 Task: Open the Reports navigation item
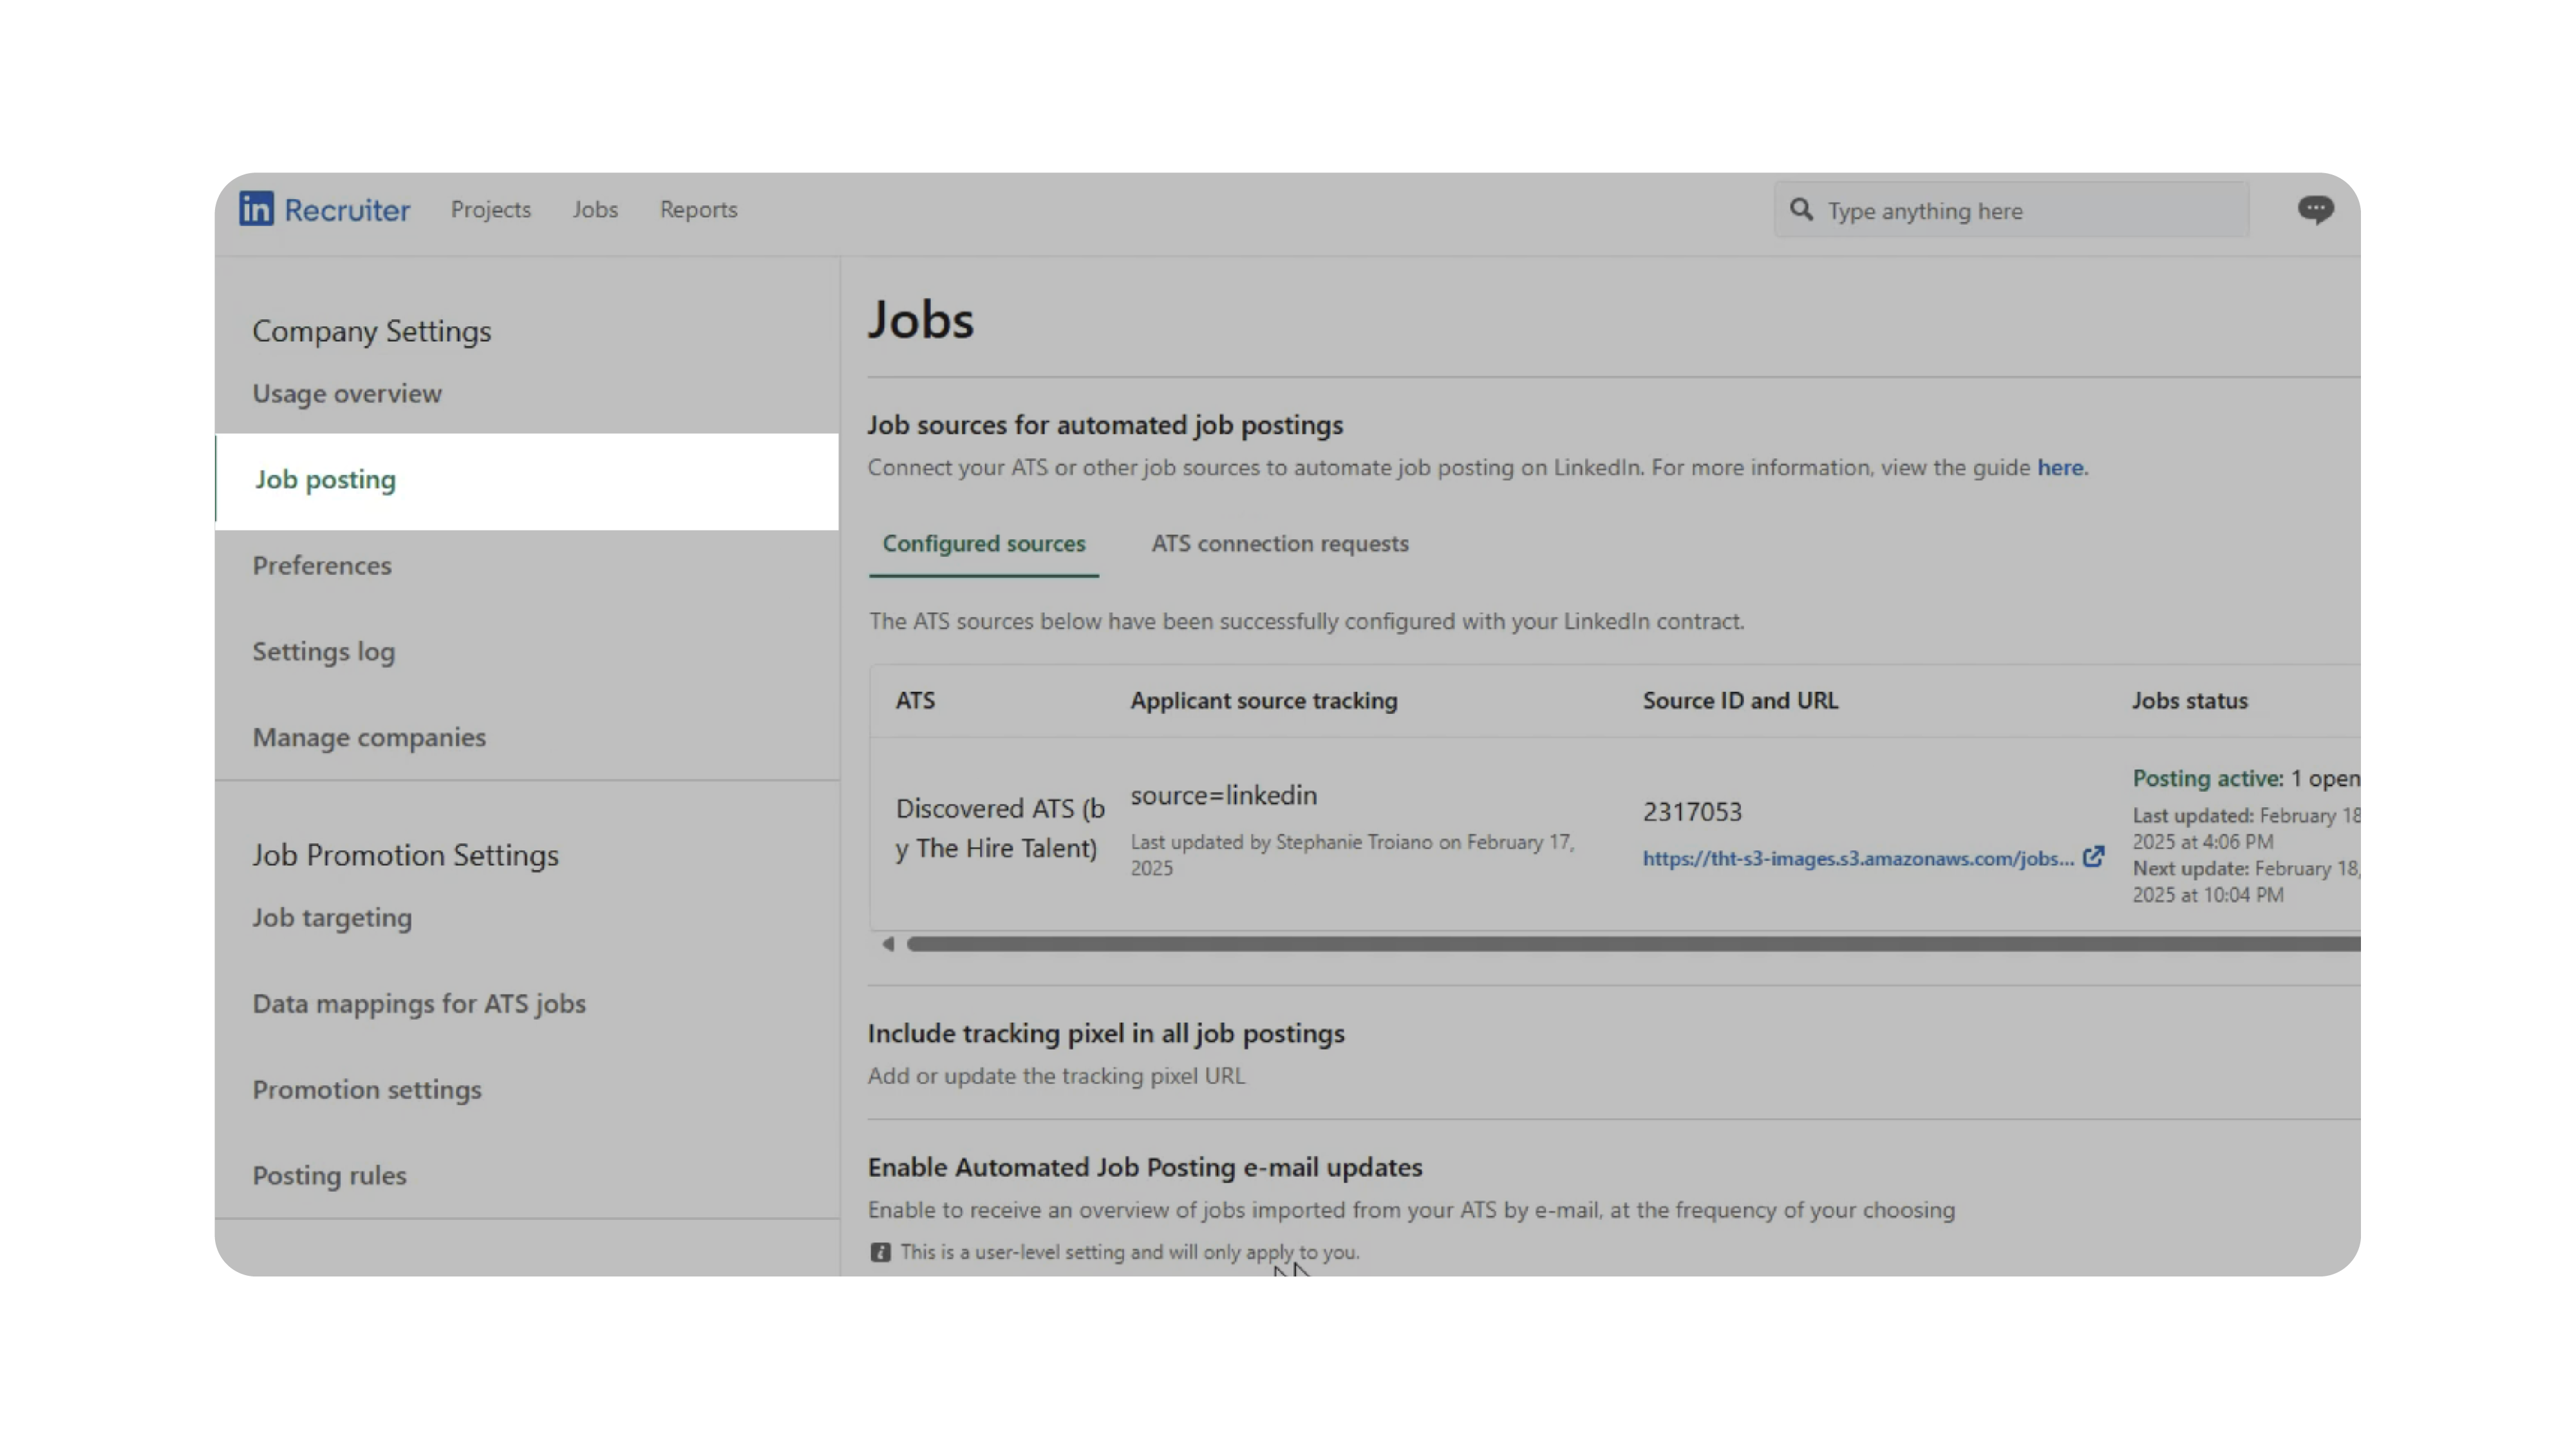point(698,210)
